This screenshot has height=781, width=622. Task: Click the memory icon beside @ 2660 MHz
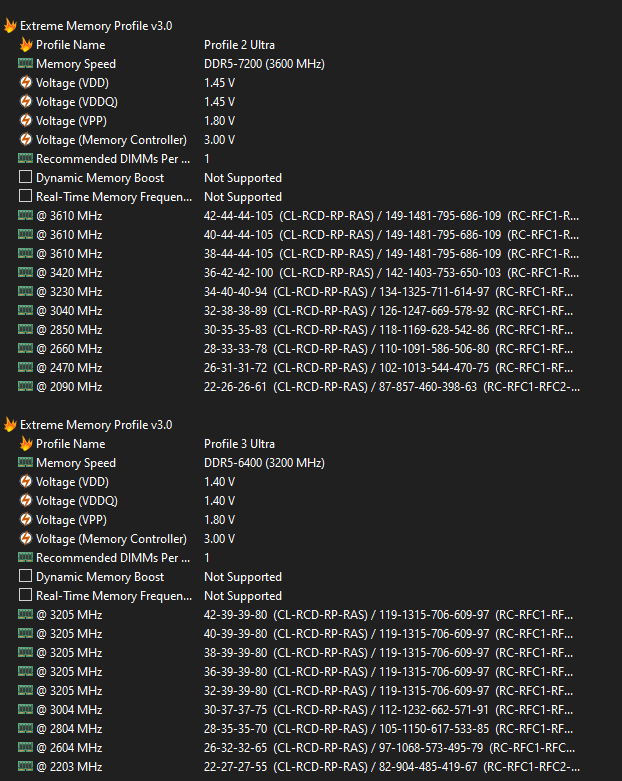pos(25,348)
